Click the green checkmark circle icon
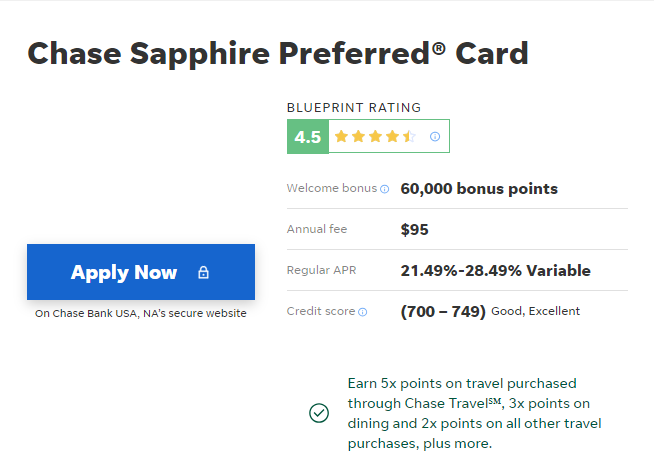This screenshot has height=460, width=654. click(319, 413)
